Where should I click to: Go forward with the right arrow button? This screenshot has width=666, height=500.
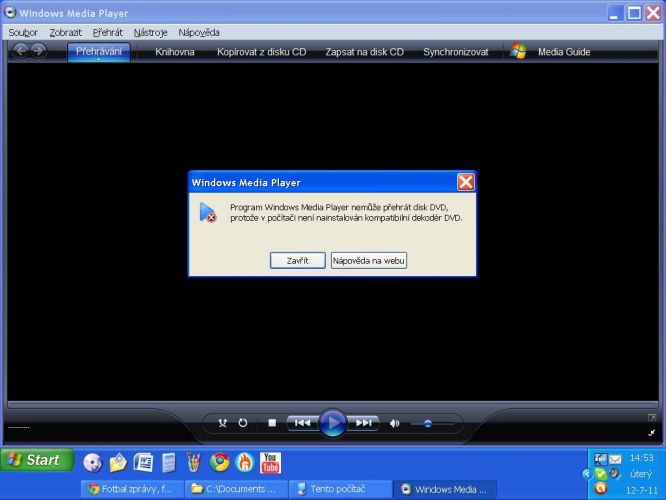(38, 51)
